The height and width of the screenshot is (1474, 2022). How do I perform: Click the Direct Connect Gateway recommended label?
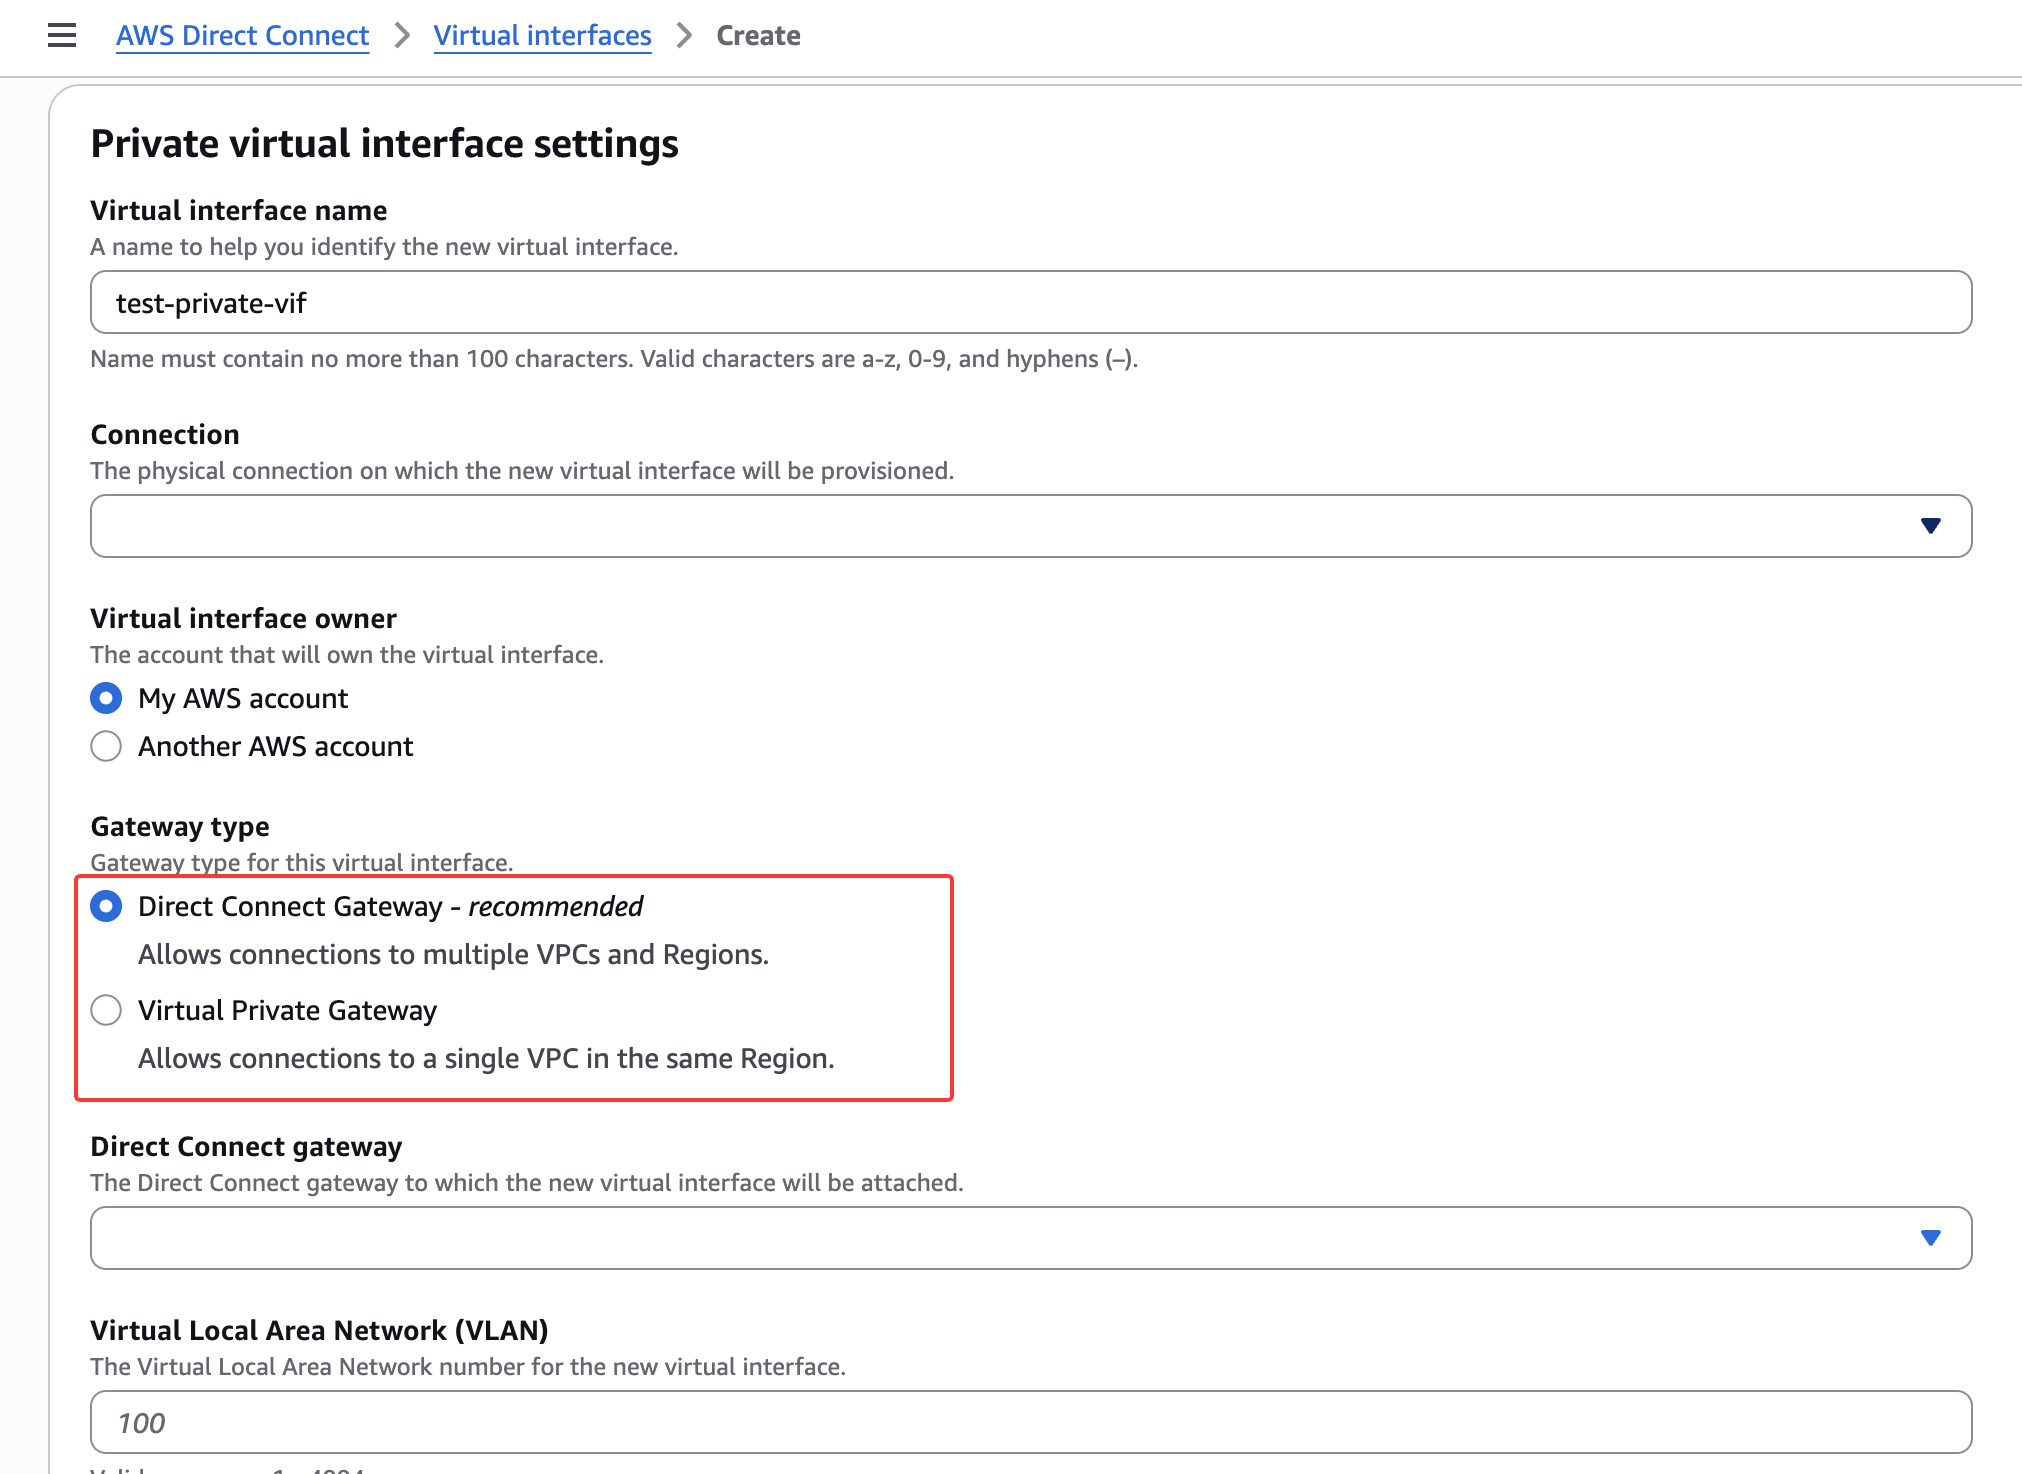(390, 906)
